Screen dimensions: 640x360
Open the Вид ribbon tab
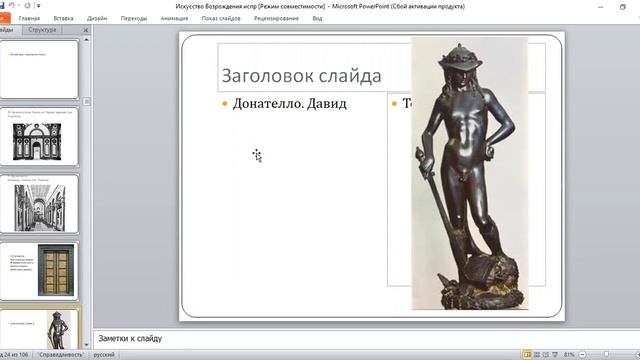(x=317, y=18)
